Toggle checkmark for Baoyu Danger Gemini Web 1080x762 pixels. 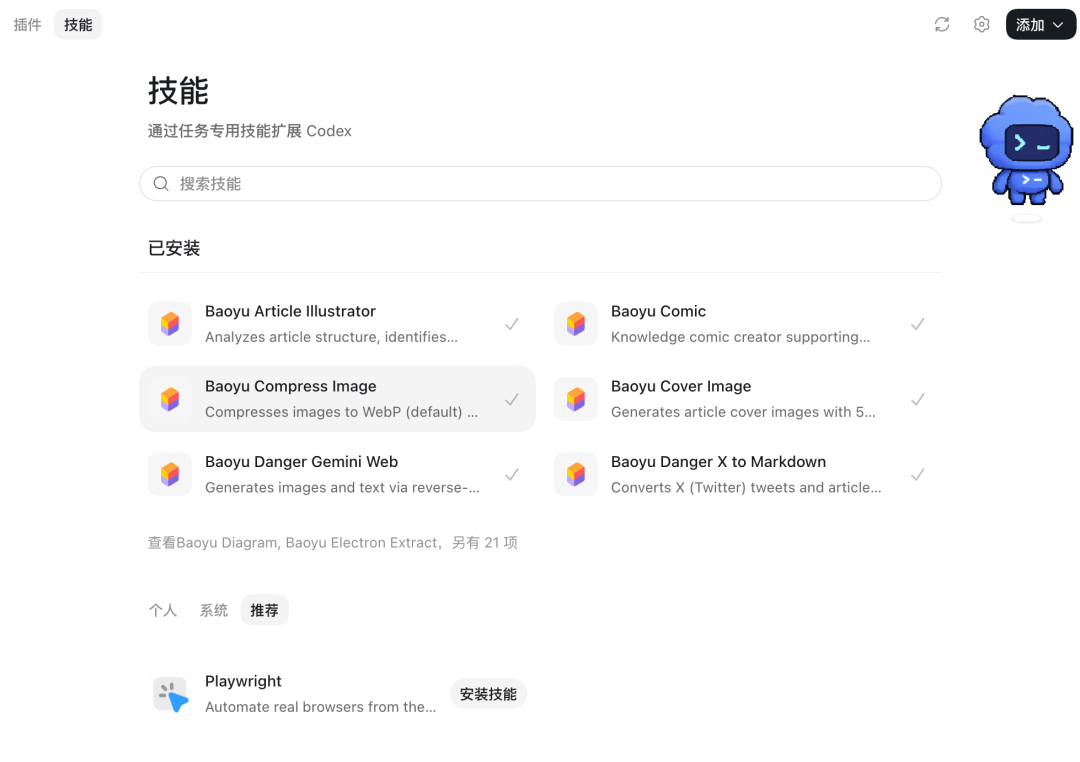[512, 475]
